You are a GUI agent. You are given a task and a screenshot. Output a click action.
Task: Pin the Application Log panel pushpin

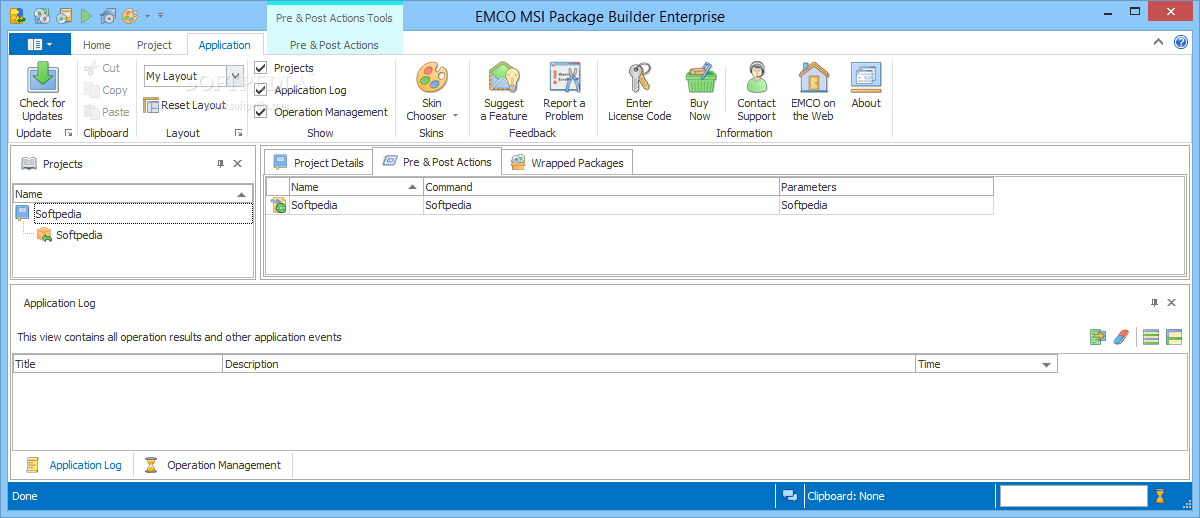tap(1155, 303)
